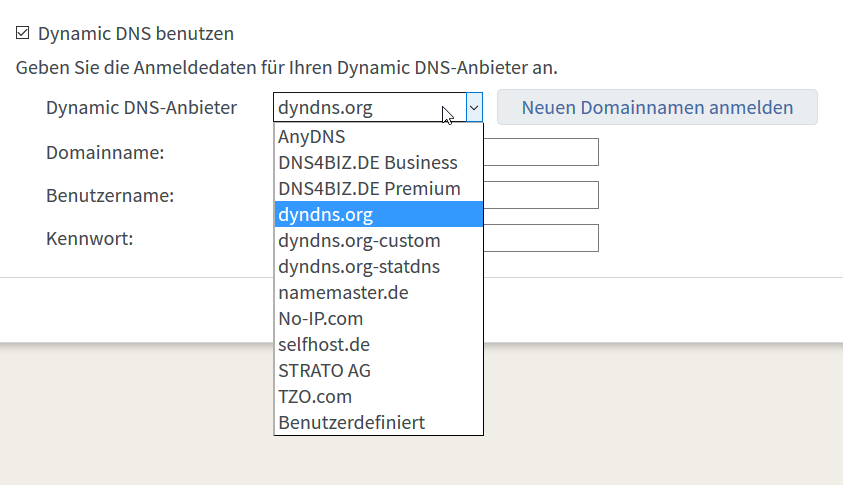Click the Benutzername: label
Image resolution: width=843 pixels, height=485 pixels.
[110, 196]
